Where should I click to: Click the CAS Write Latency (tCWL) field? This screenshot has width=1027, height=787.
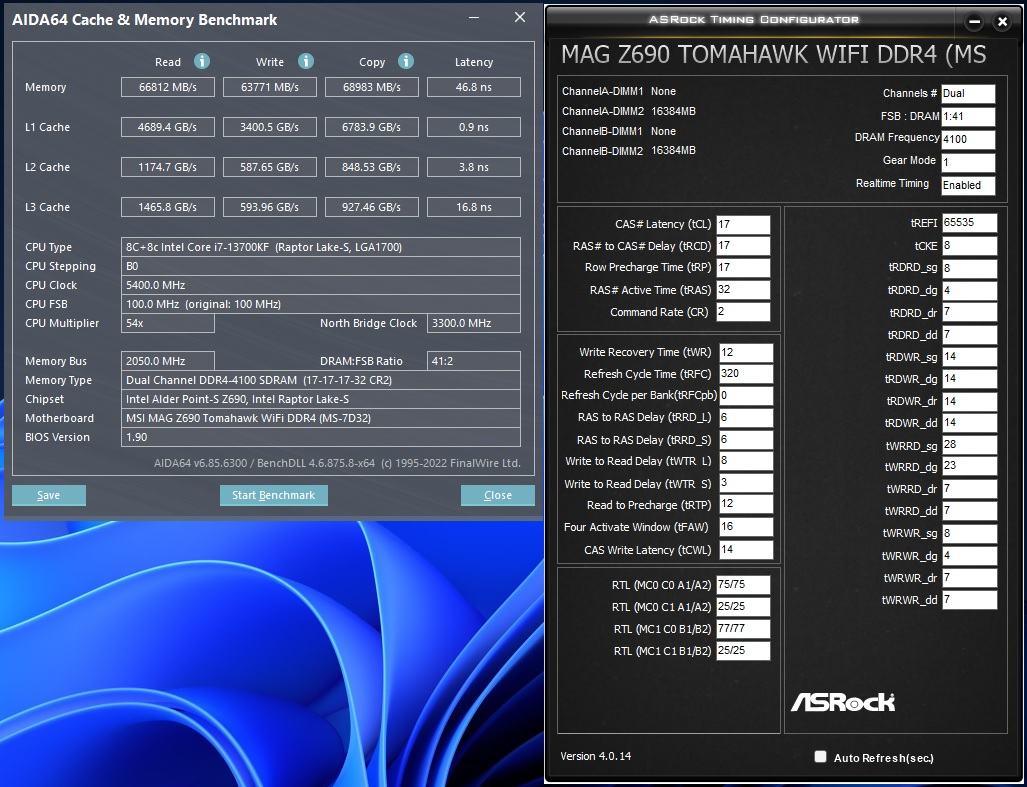point(746,550)
